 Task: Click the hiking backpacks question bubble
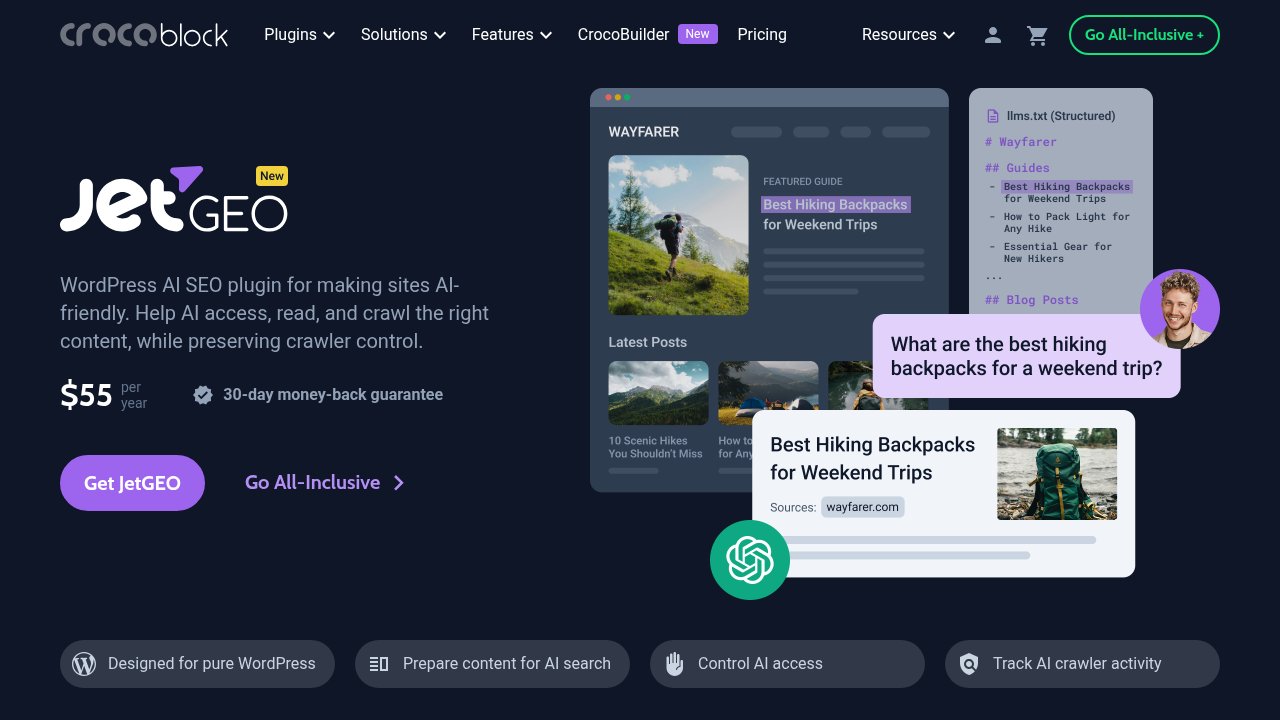tap(1026, 356)
